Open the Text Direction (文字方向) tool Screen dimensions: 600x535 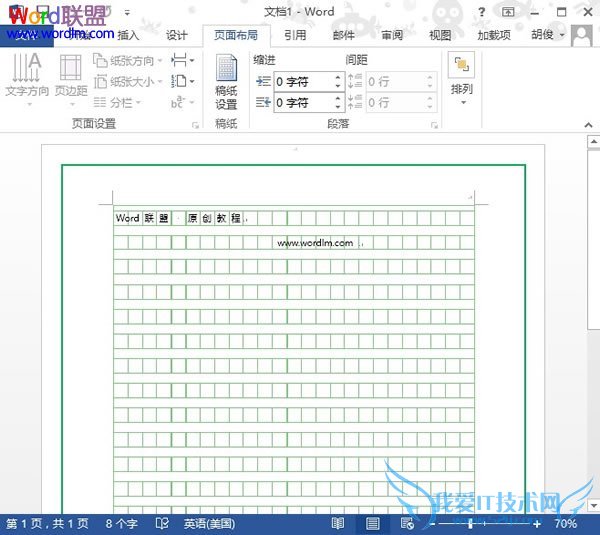point(27,78)
